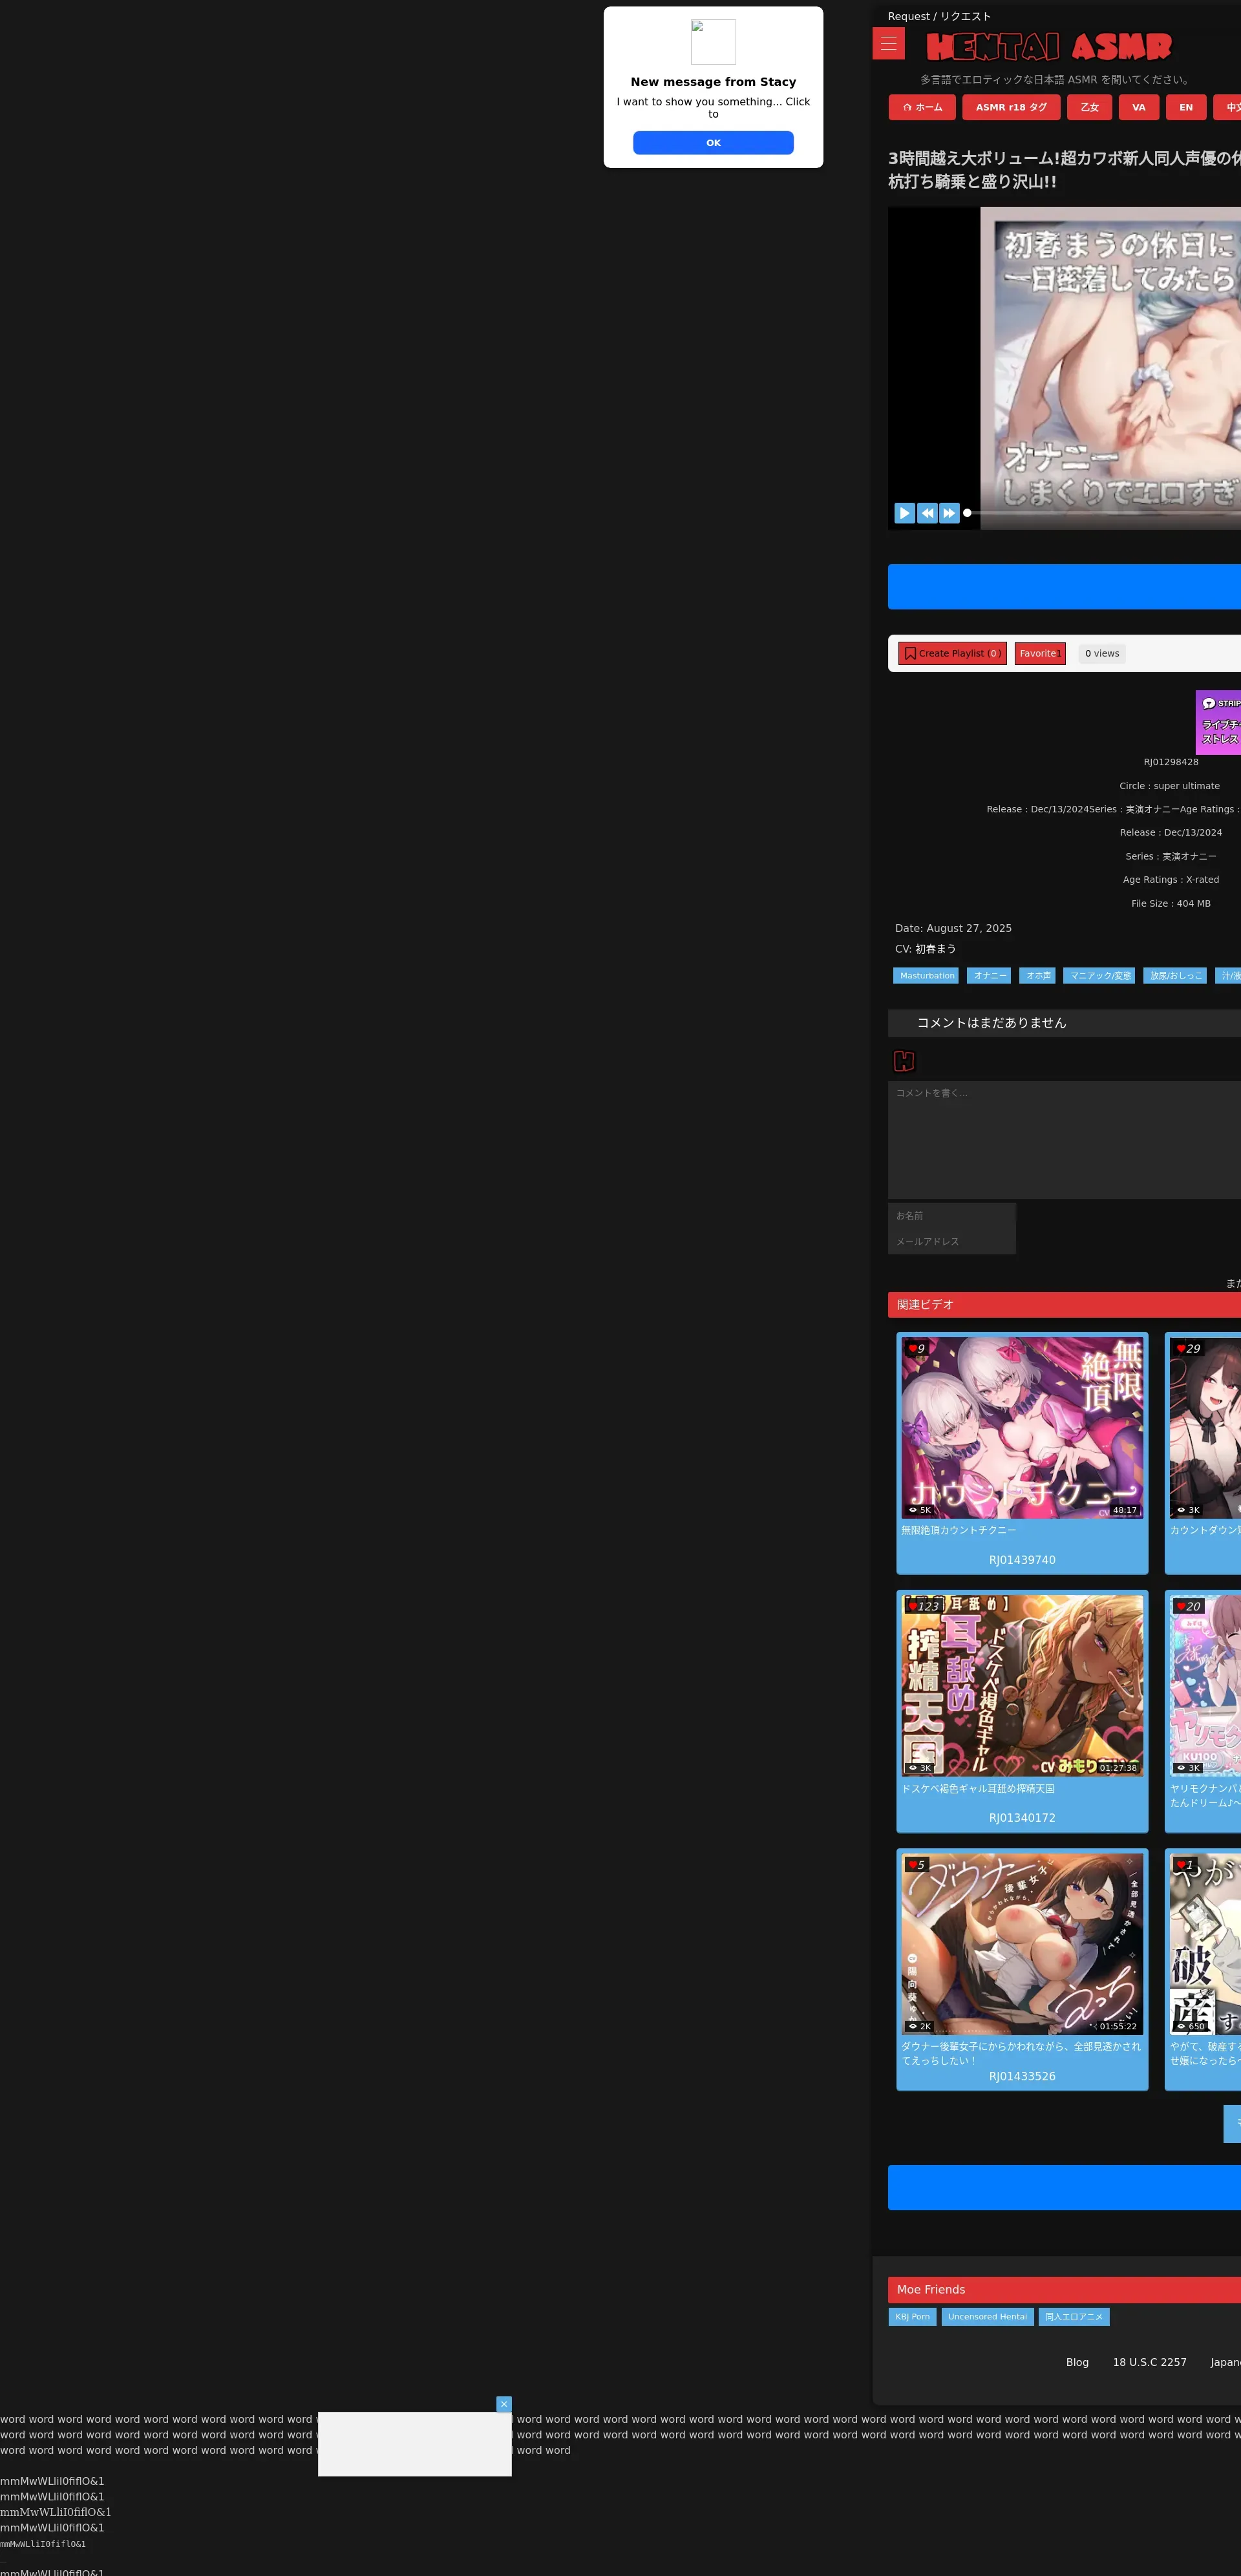Click the Favorite button
1241x2576 pixels.
pos(1039,654)
